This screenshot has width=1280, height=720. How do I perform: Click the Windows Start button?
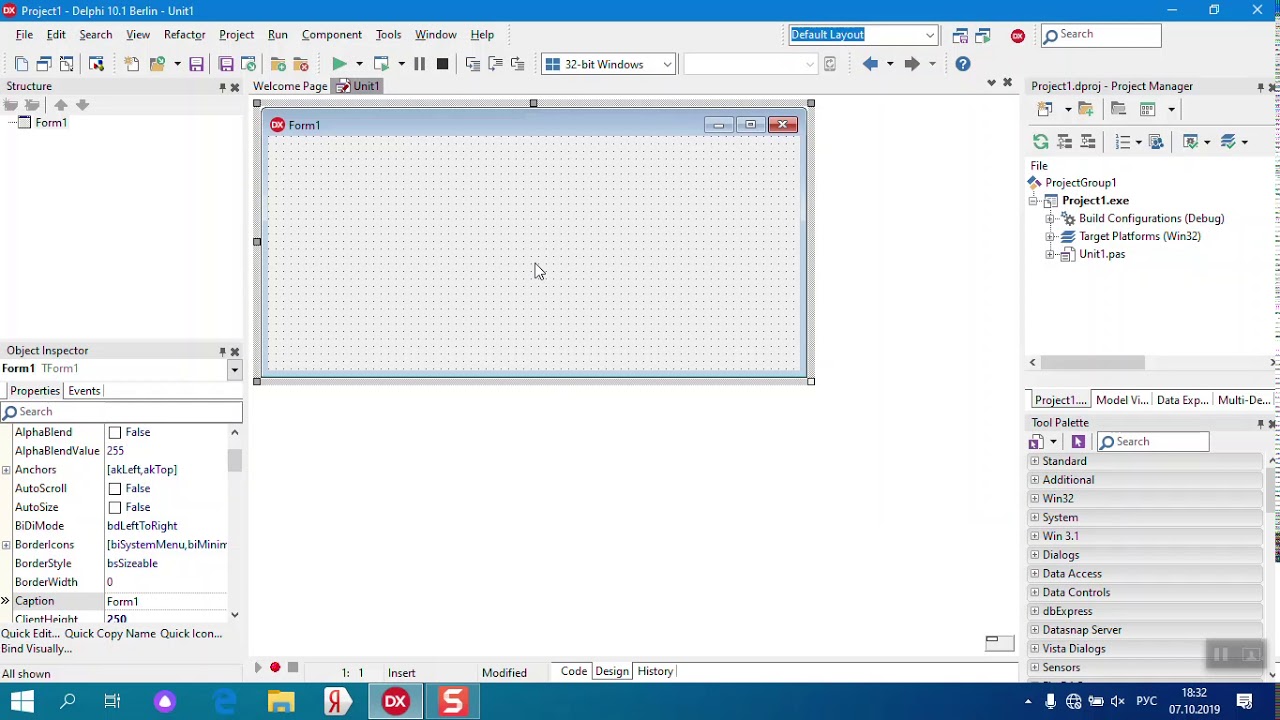[x=22, y=702]
